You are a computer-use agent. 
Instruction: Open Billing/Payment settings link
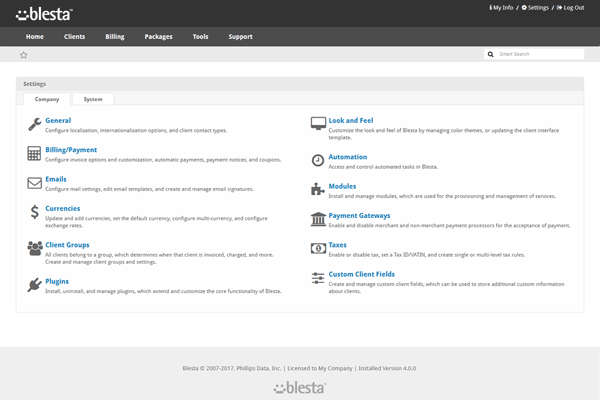tap(71, 150)
